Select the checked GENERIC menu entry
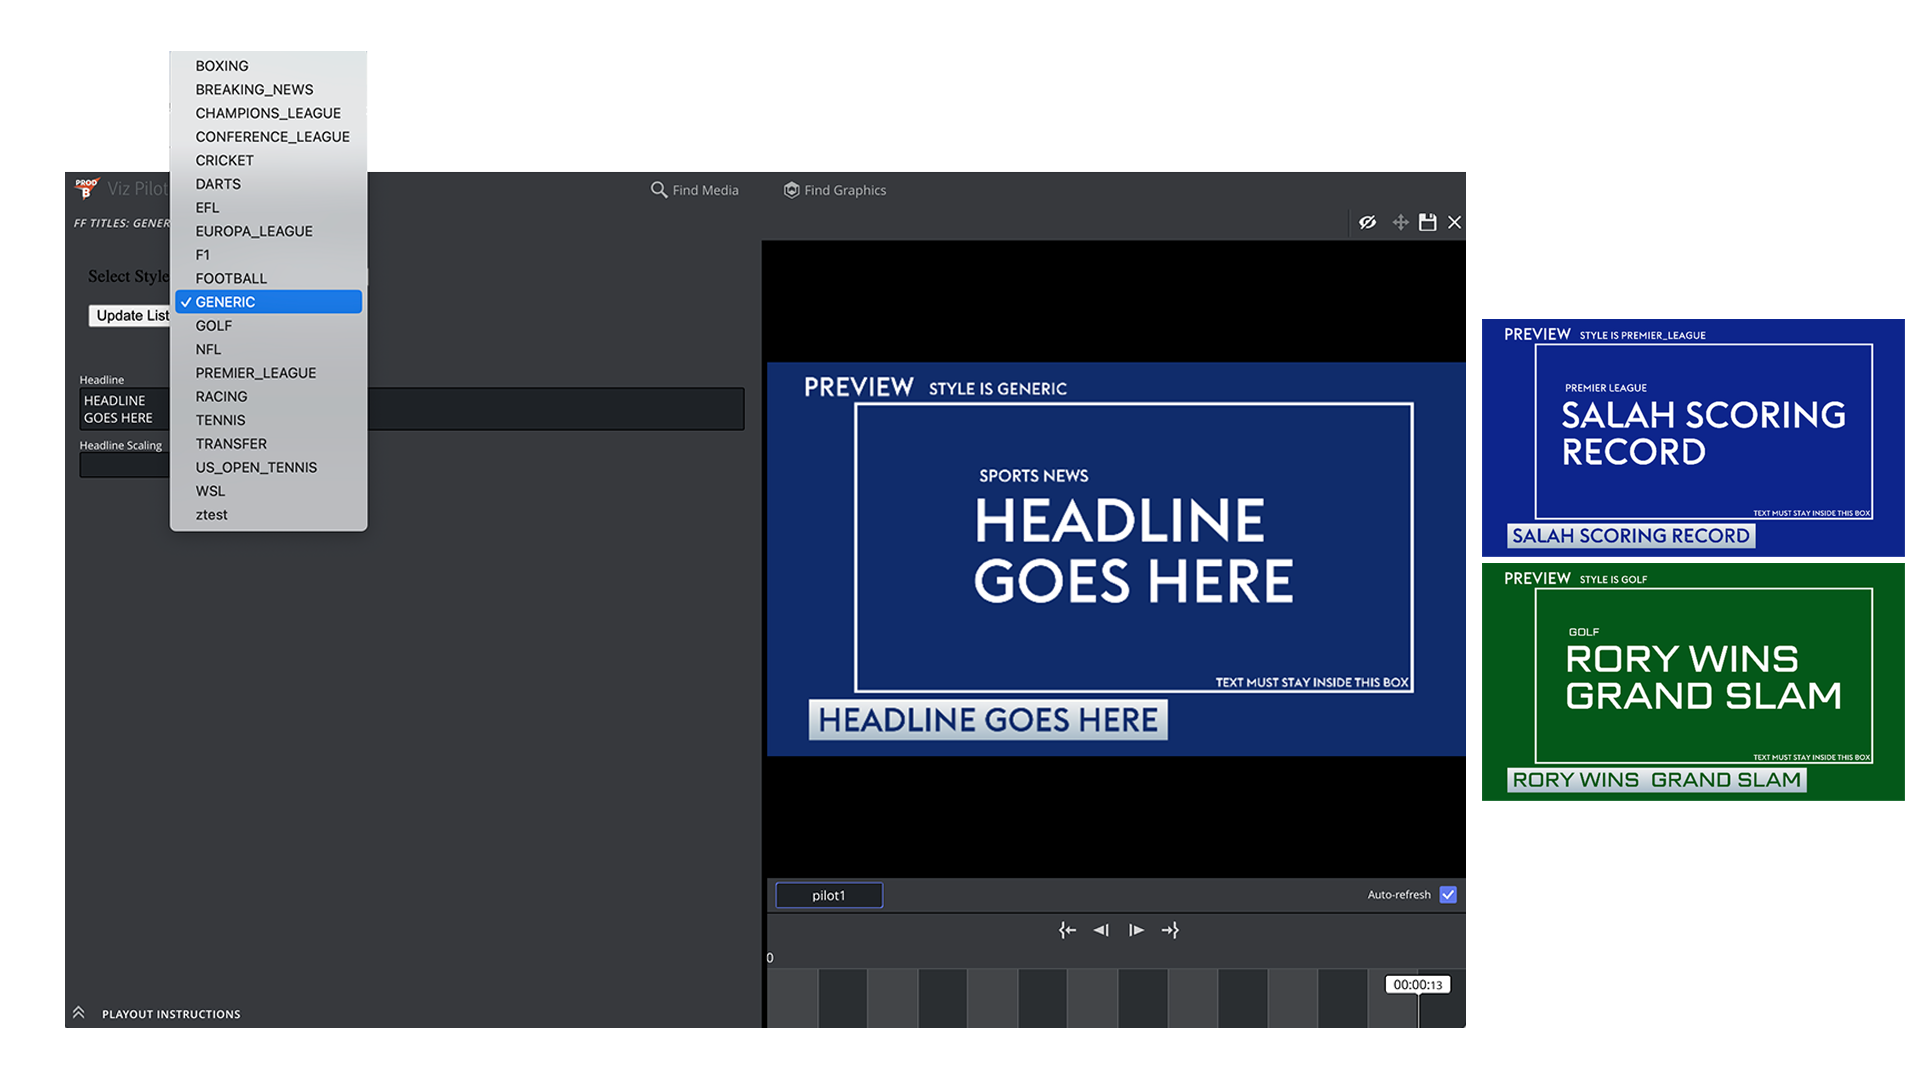The image size is (1920, 1080). [x=226, y=302]
